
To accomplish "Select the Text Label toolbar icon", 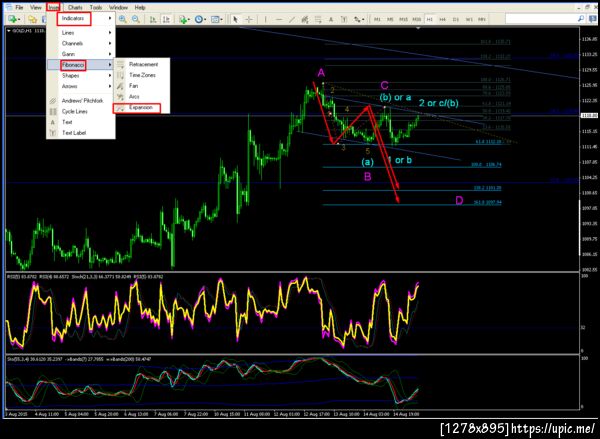I will (x=343, y=19).
